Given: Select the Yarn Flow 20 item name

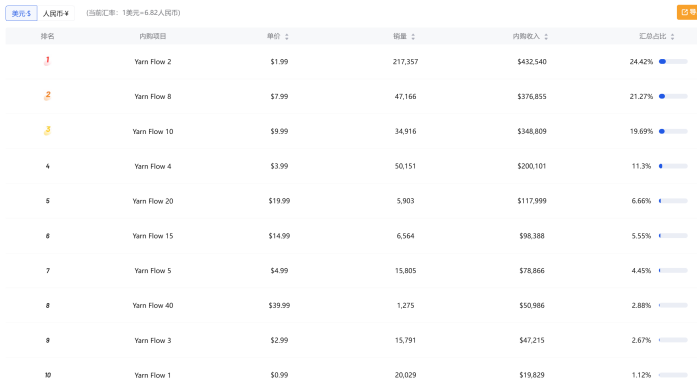Looking at the screenshot, I should tap(153, 201).
